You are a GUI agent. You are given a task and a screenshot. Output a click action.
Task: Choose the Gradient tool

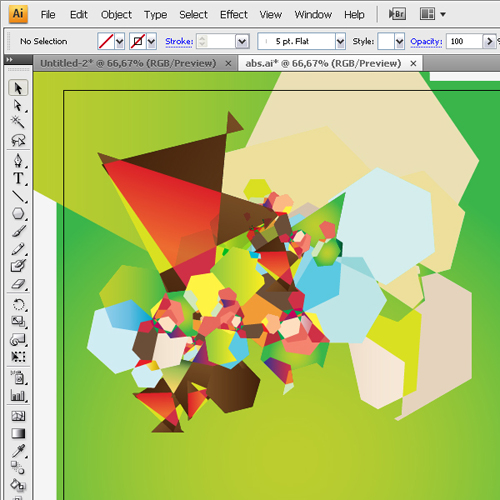click(x=18, y=433)
